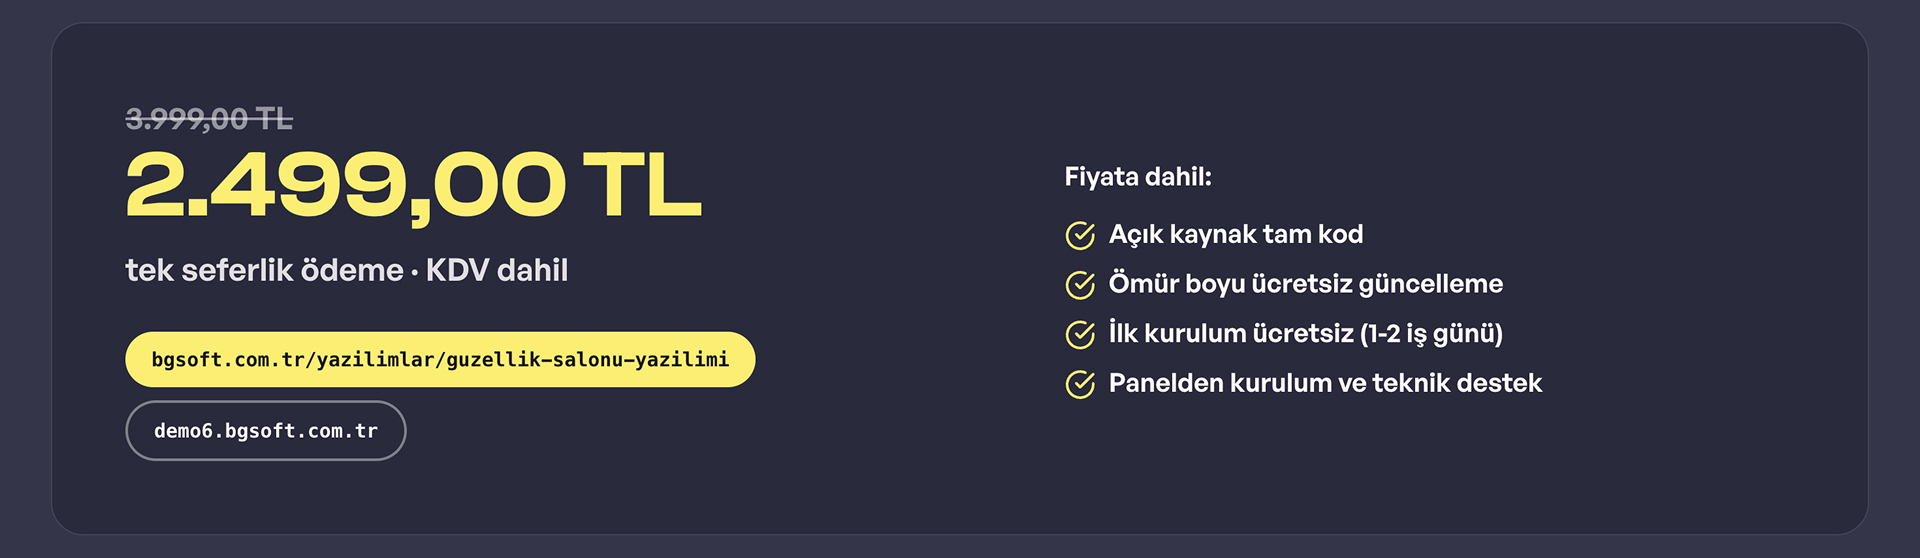This screenshot has width=1920, height=558.
Task: Open the demo6.bgsoft.com.tr demo link
Action: click(x=266, y=431)
